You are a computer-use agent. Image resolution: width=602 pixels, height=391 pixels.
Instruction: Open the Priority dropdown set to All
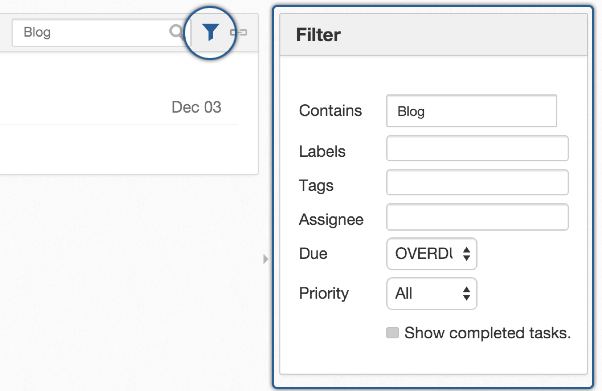click(432, 293)
